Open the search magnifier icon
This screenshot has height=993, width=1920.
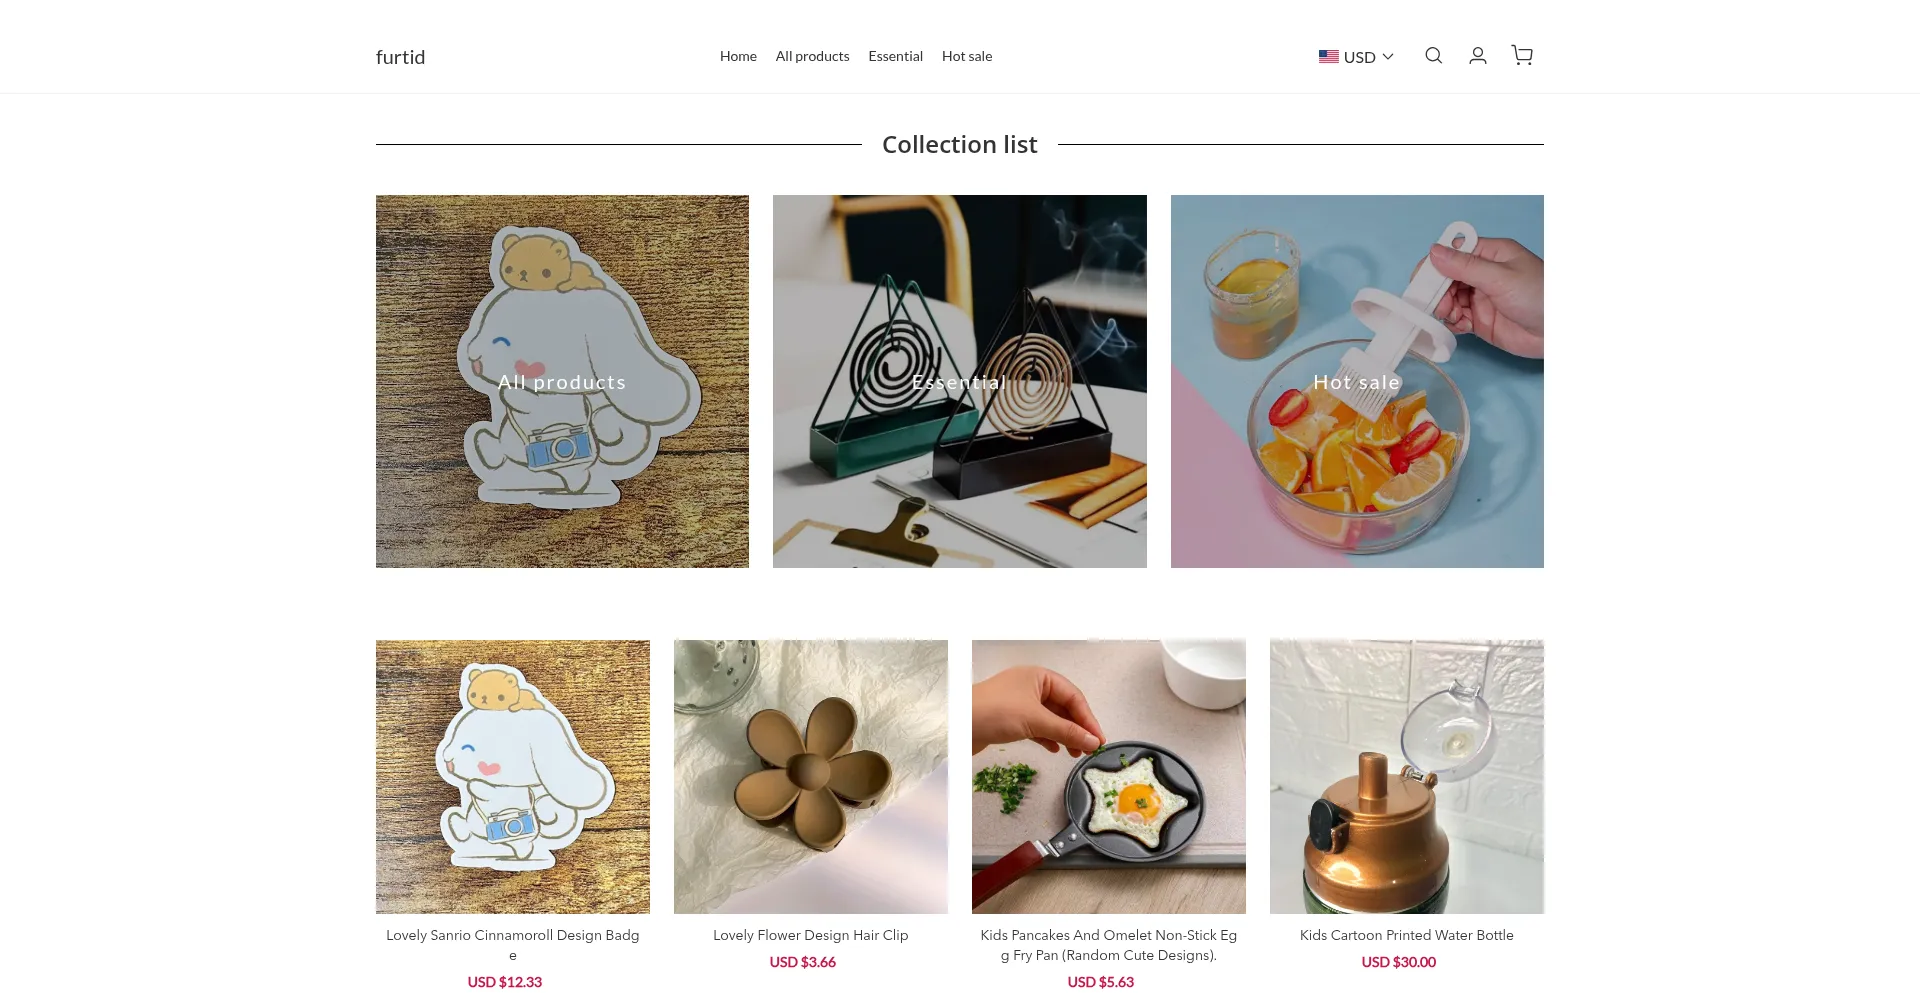pyautogui.click(x=1433, y=56)
